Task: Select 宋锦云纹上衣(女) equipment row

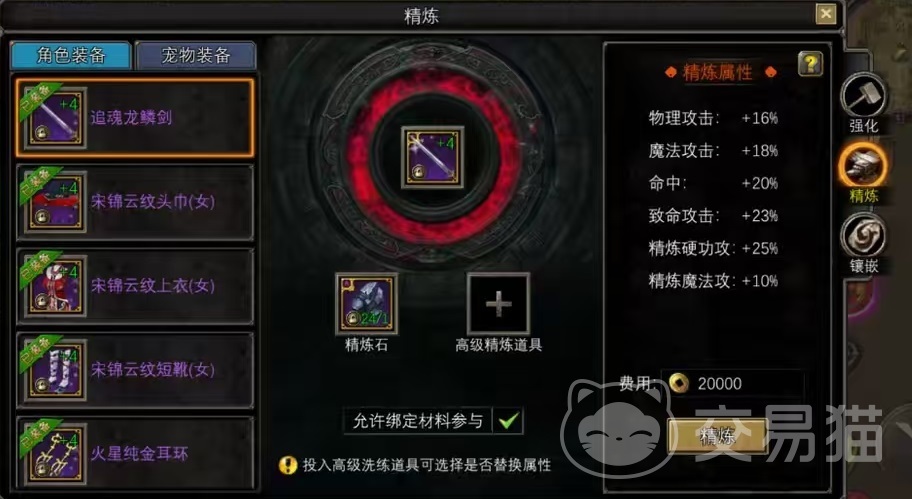Action: click(135, 286)
